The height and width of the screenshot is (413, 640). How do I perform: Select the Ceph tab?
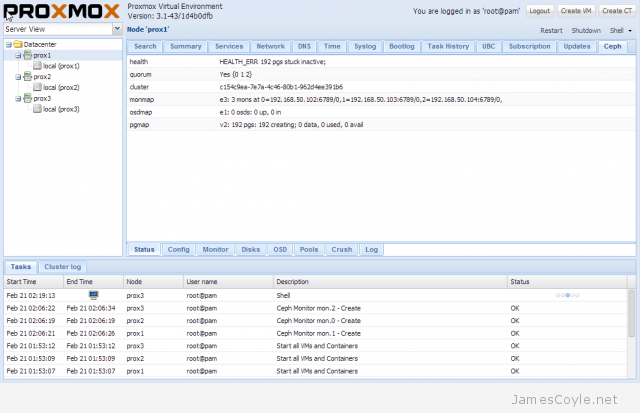612,47
